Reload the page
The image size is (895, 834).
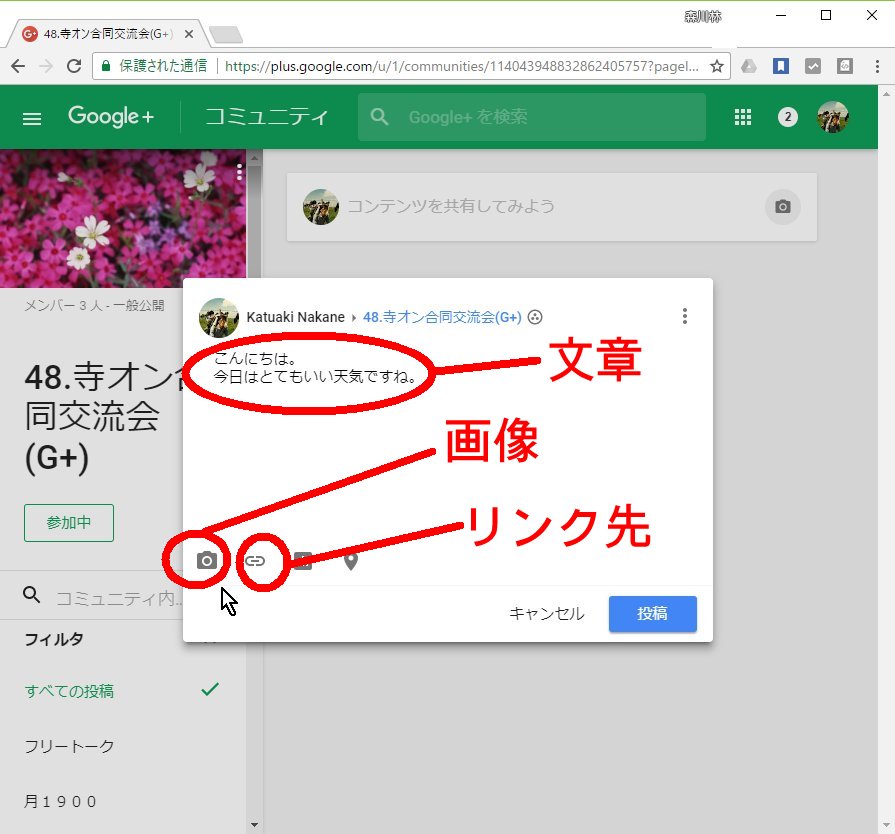73,66
